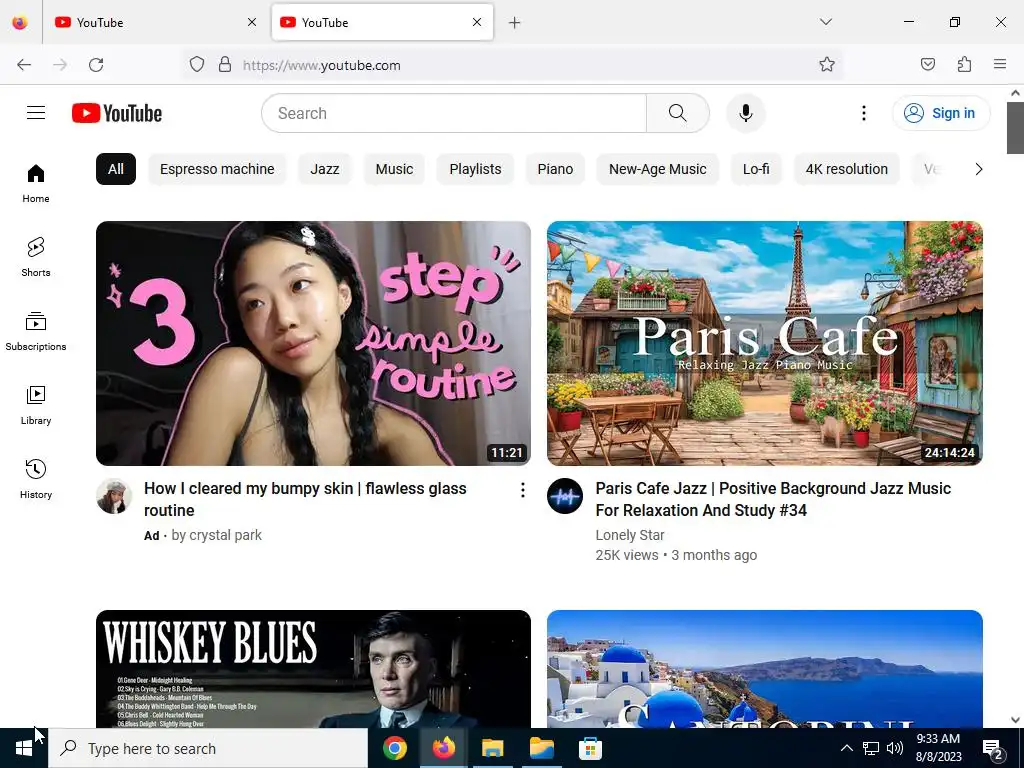Select the Jazz filter chip
This screenshot has width=1024, height=768.
(325, 169)
